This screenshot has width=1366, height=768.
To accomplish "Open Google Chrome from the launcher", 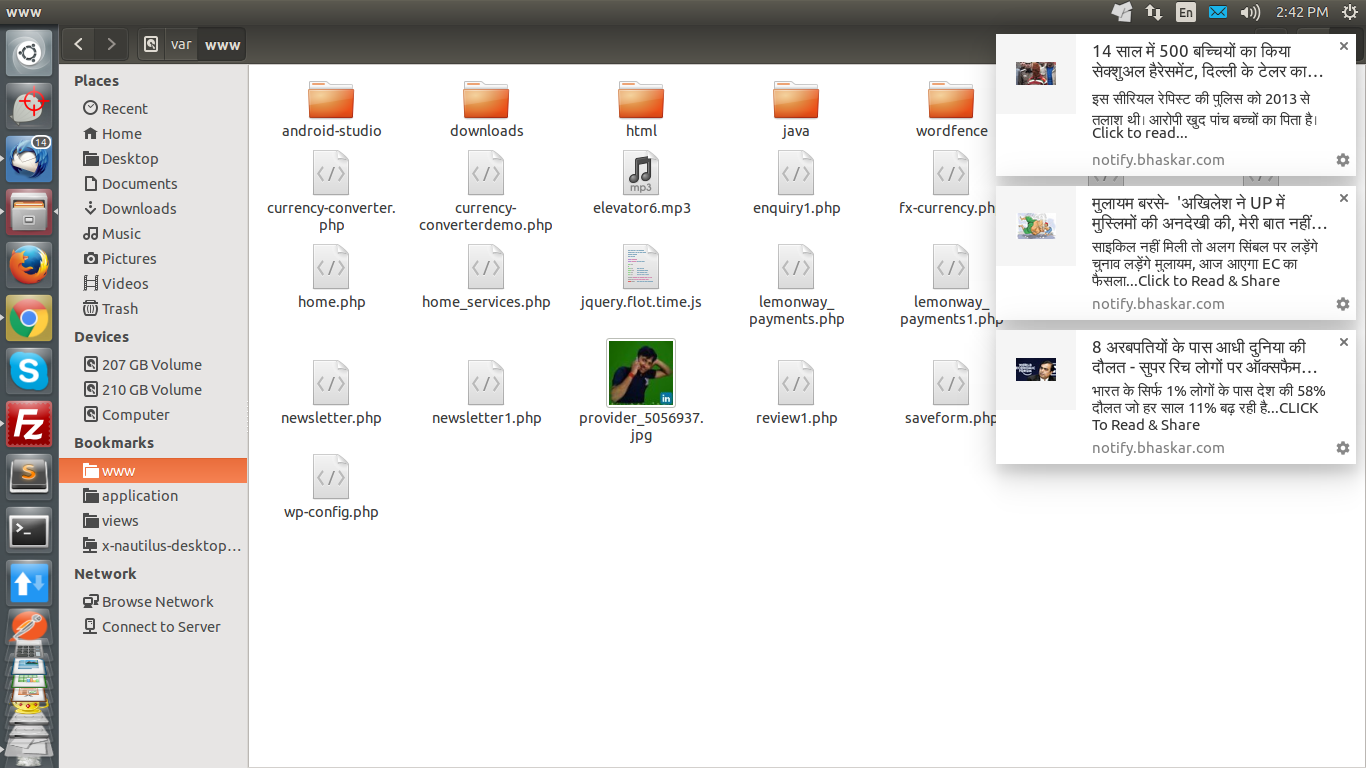I will (x=29, y=319).
